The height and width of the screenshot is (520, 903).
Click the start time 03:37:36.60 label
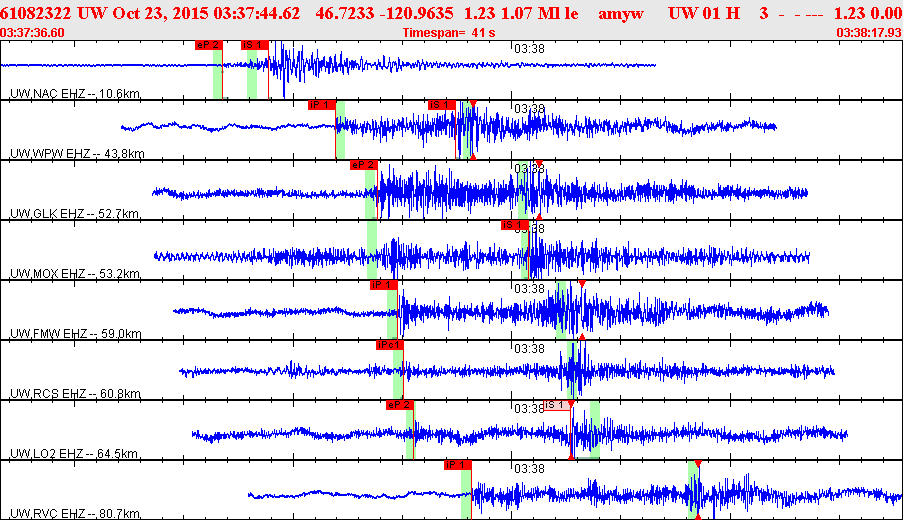pos(34,33)
